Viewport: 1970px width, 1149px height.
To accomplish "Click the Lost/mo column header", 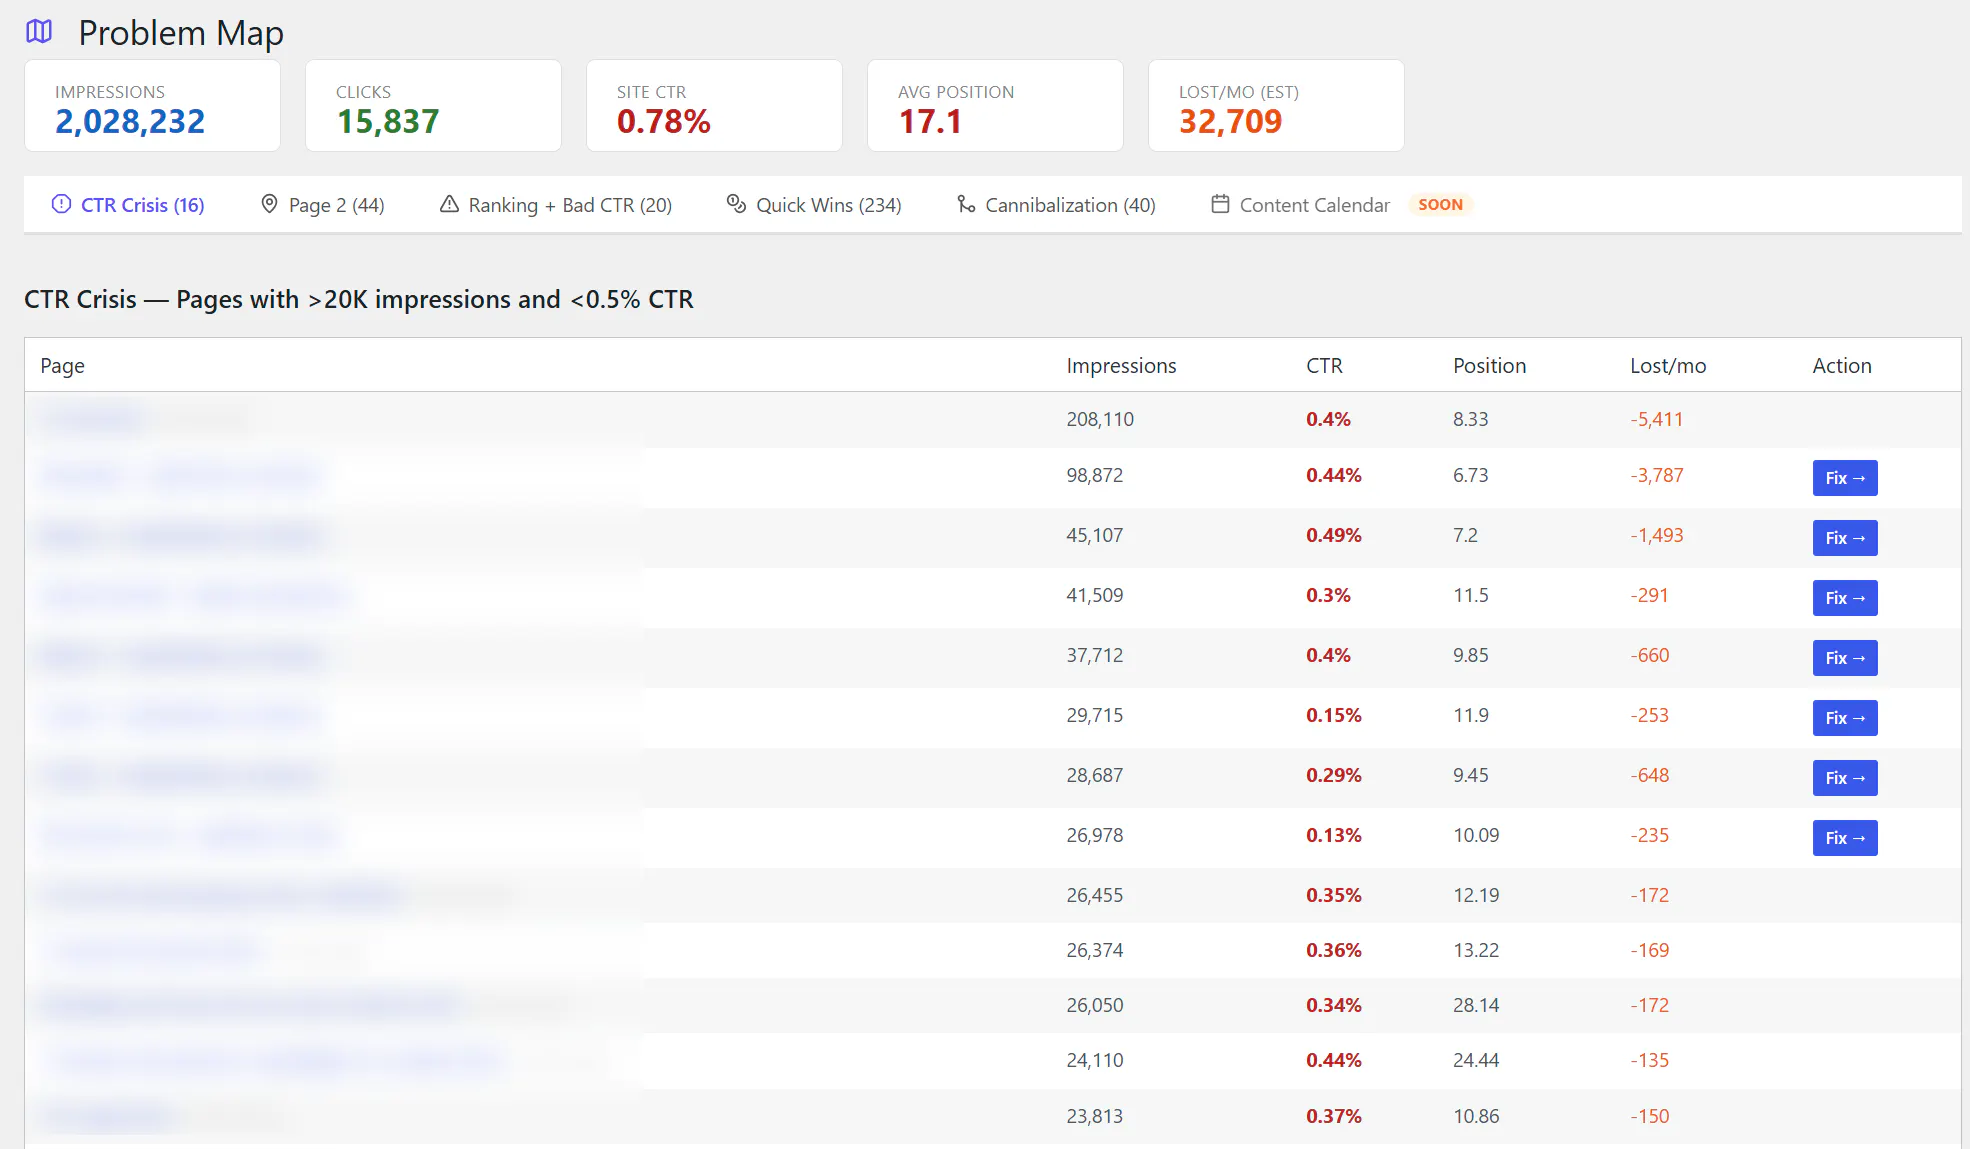I will pyautogui.click(x=1668, y=366).
